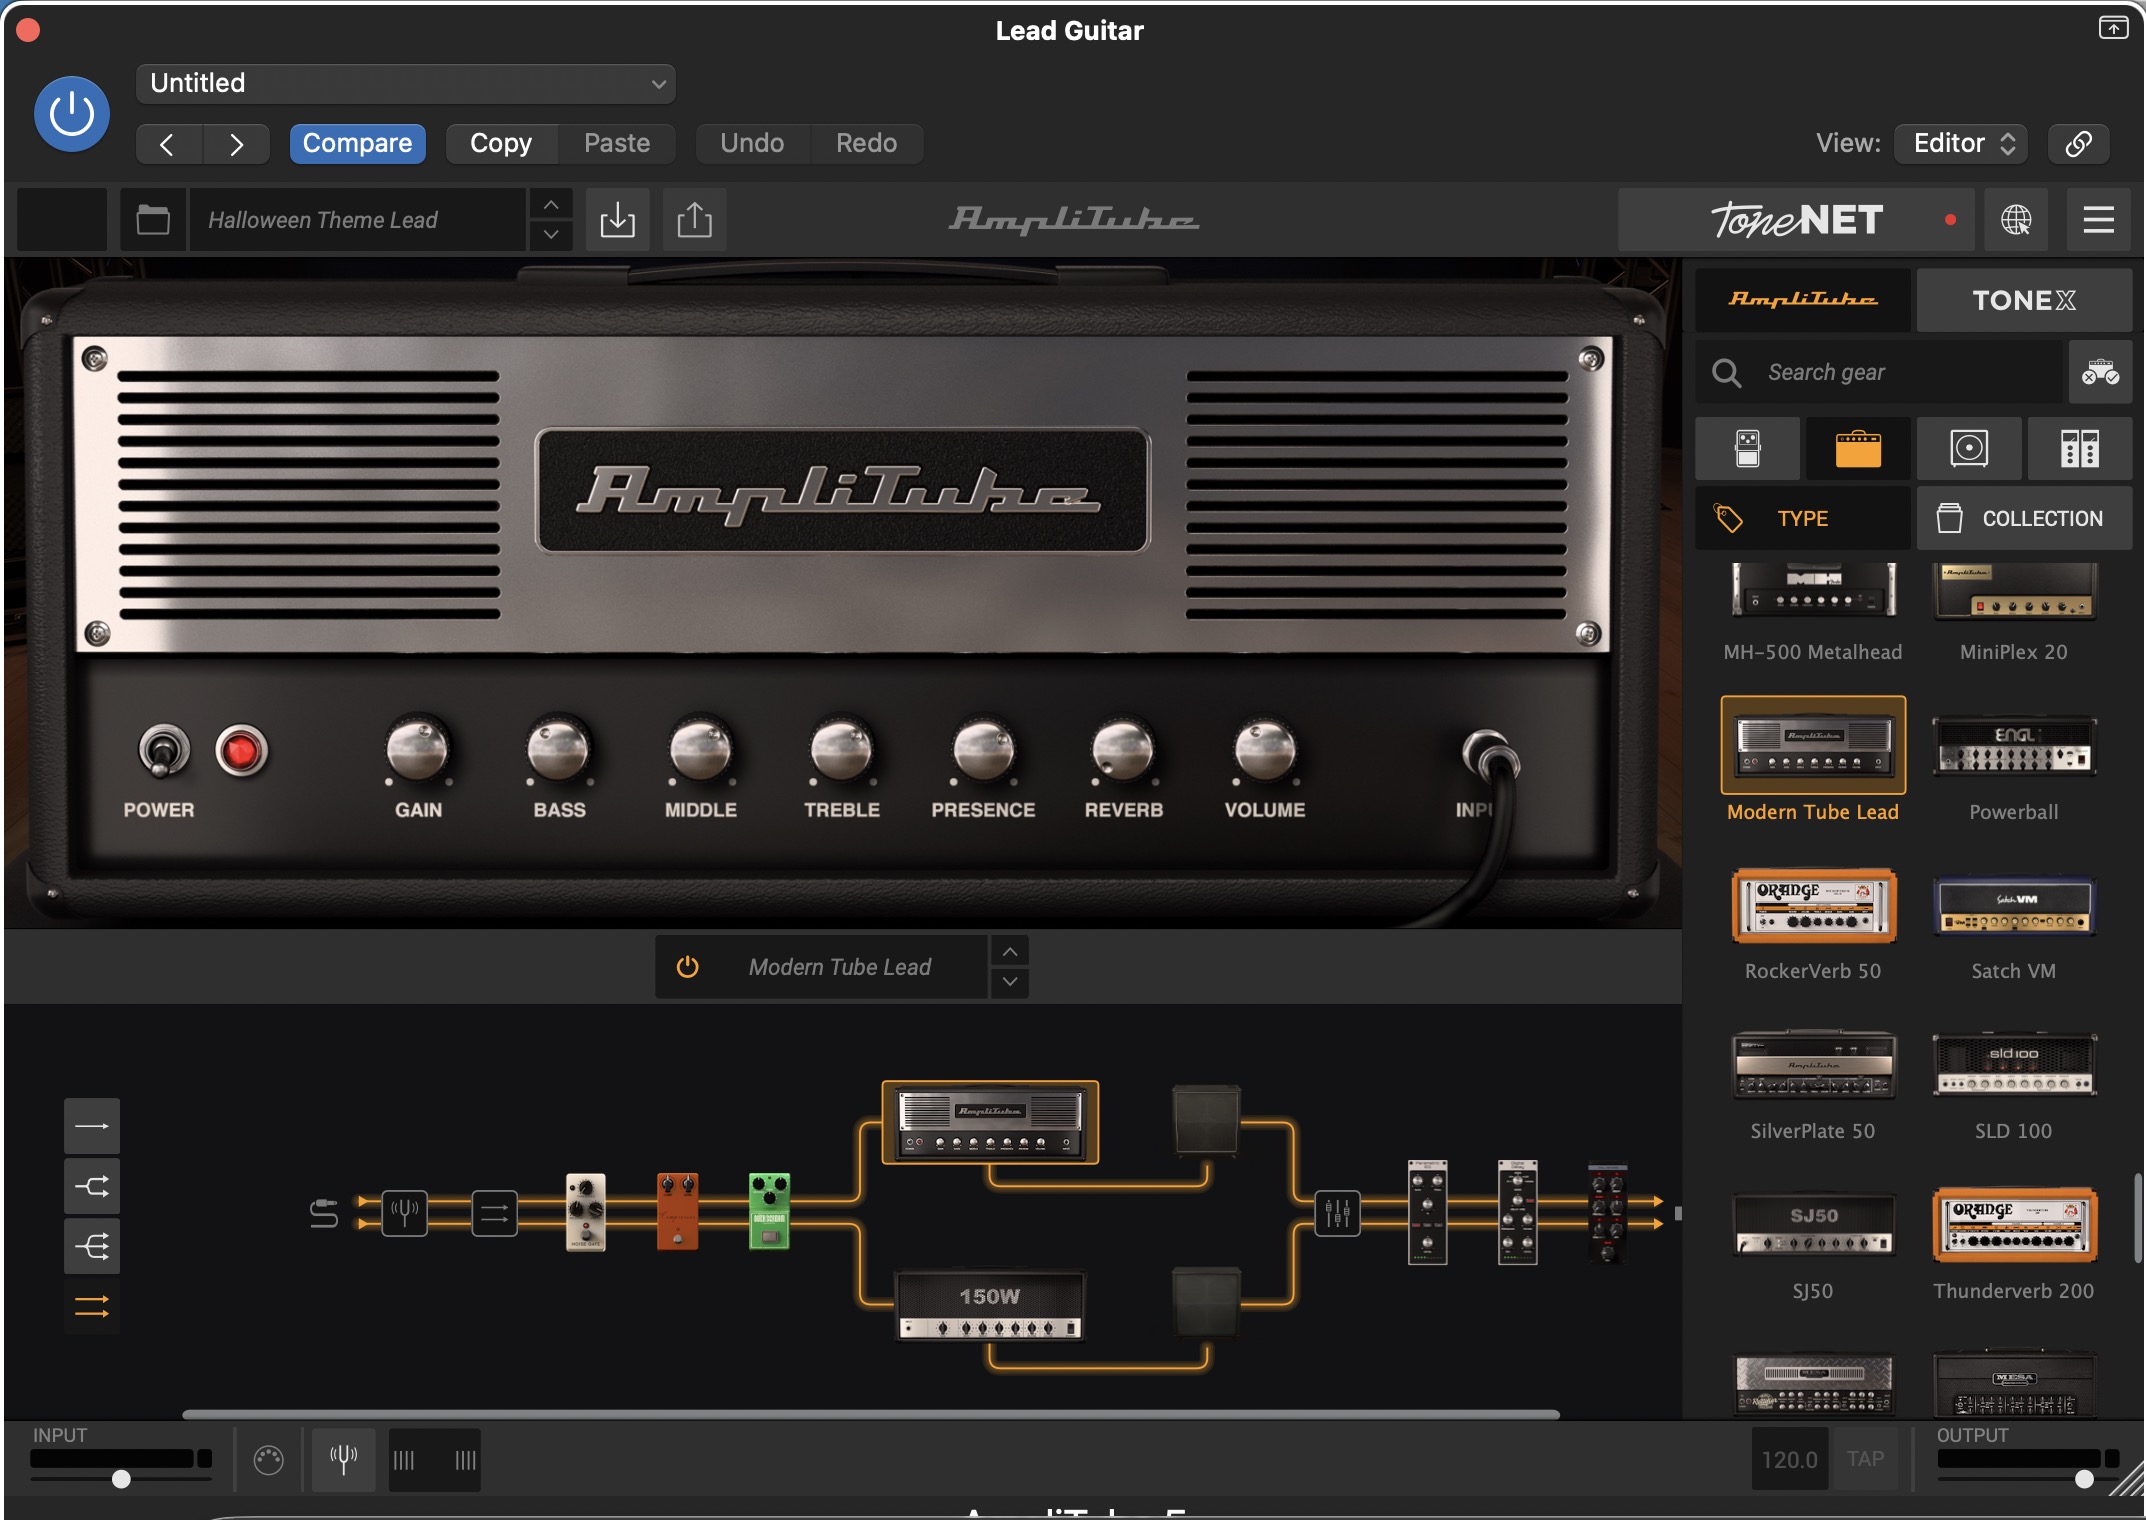The height and width of the screenshot is (1520, 2146).
Task: Switch to the COLLECTION filter tab
Action: click(2024, 518)
